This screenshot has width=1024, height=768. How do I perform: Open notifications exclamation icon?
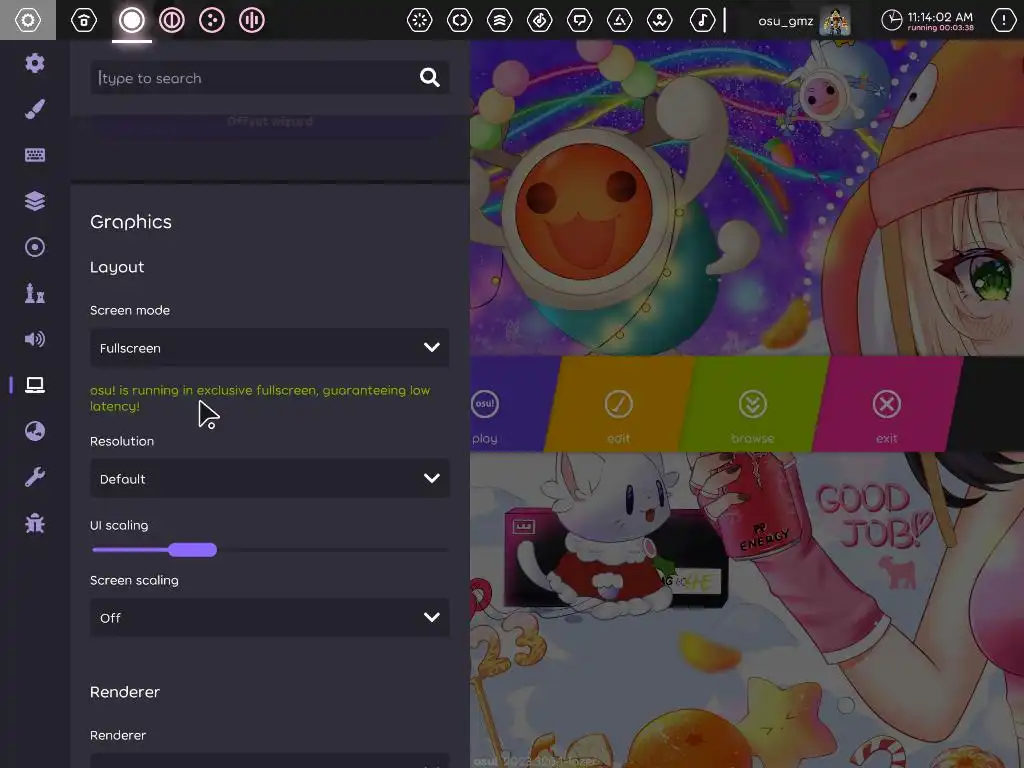(x=1004, y=20)
